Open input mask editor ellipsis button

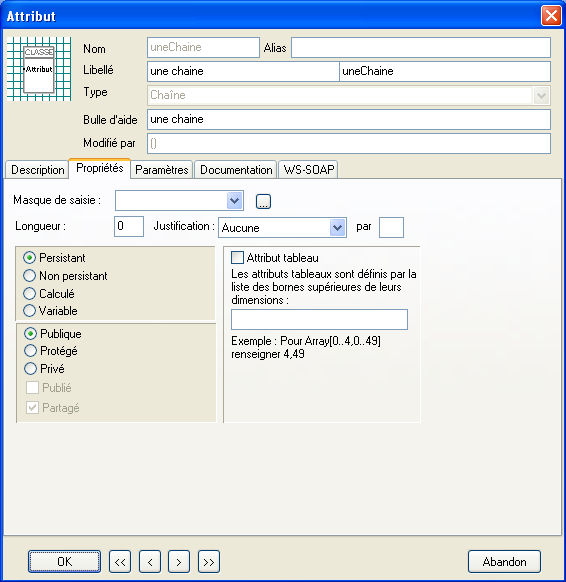click(x=264, y=202)
